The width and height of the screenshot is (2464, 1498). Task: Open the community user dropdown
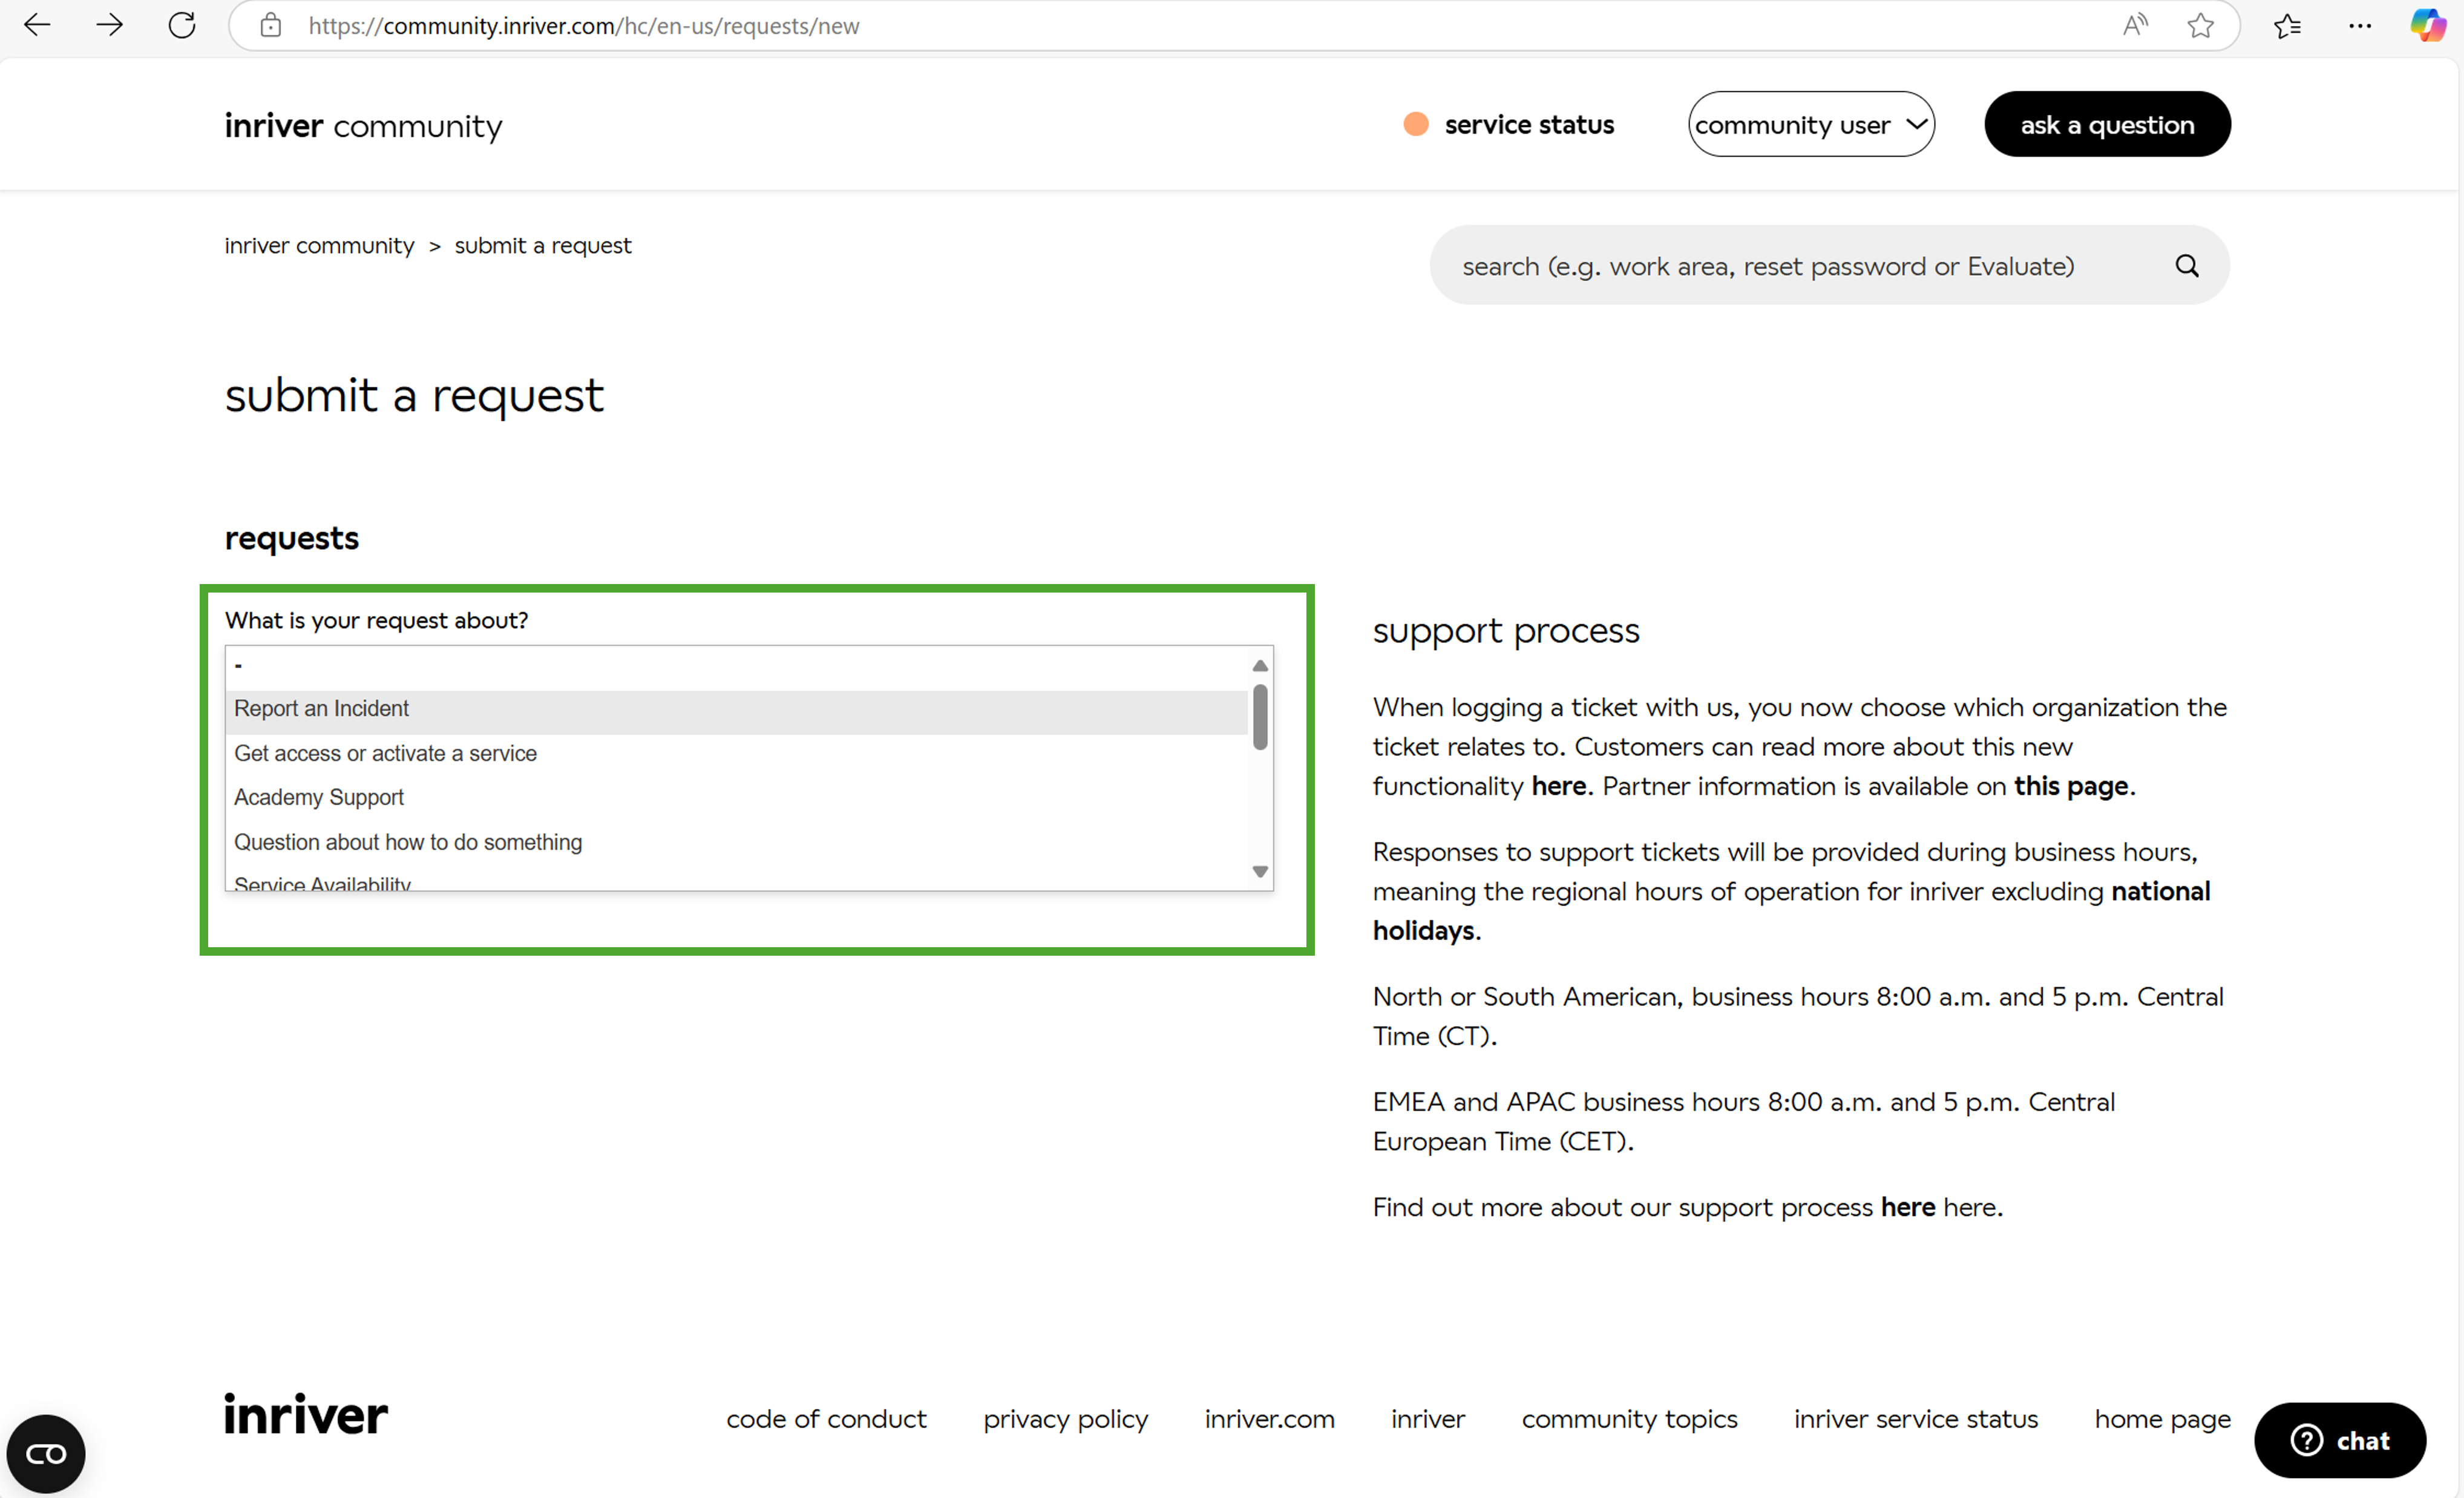(1811, 124)
